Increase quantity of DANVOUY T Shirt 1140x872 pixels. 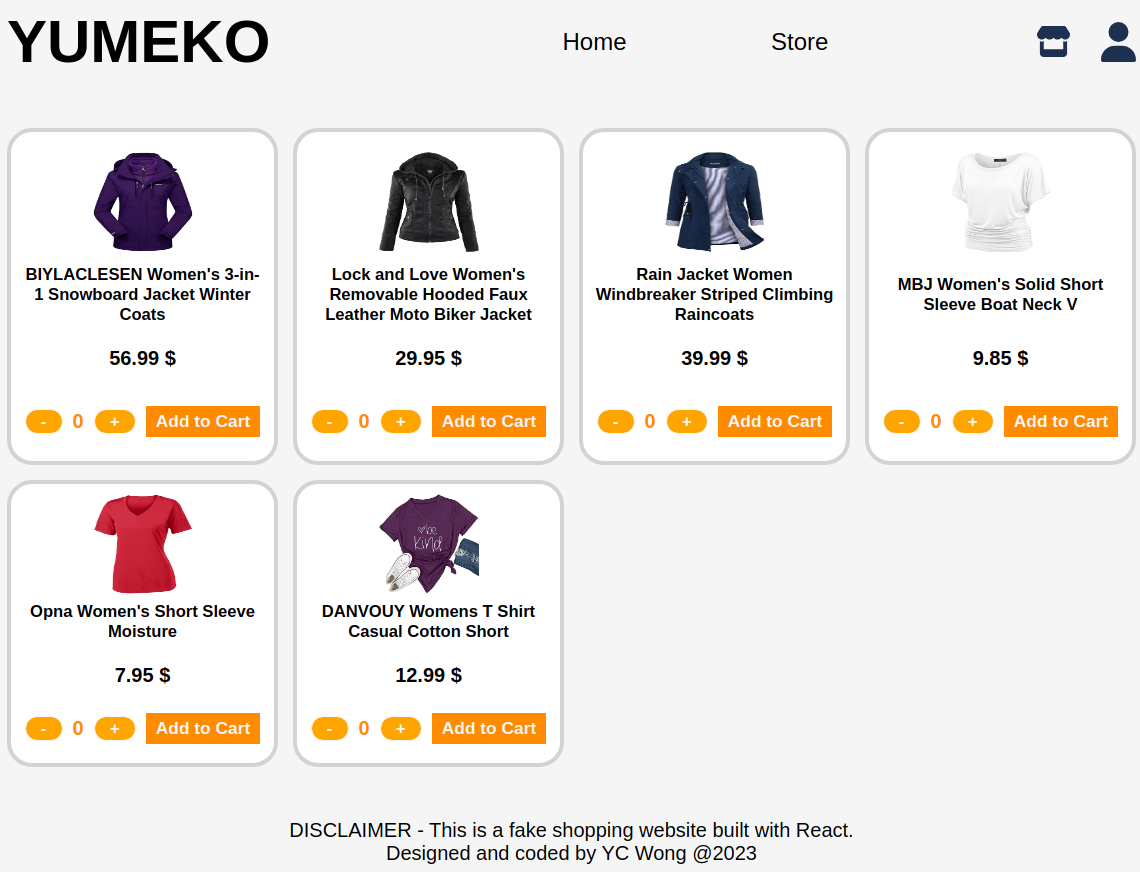pos(401,729)
